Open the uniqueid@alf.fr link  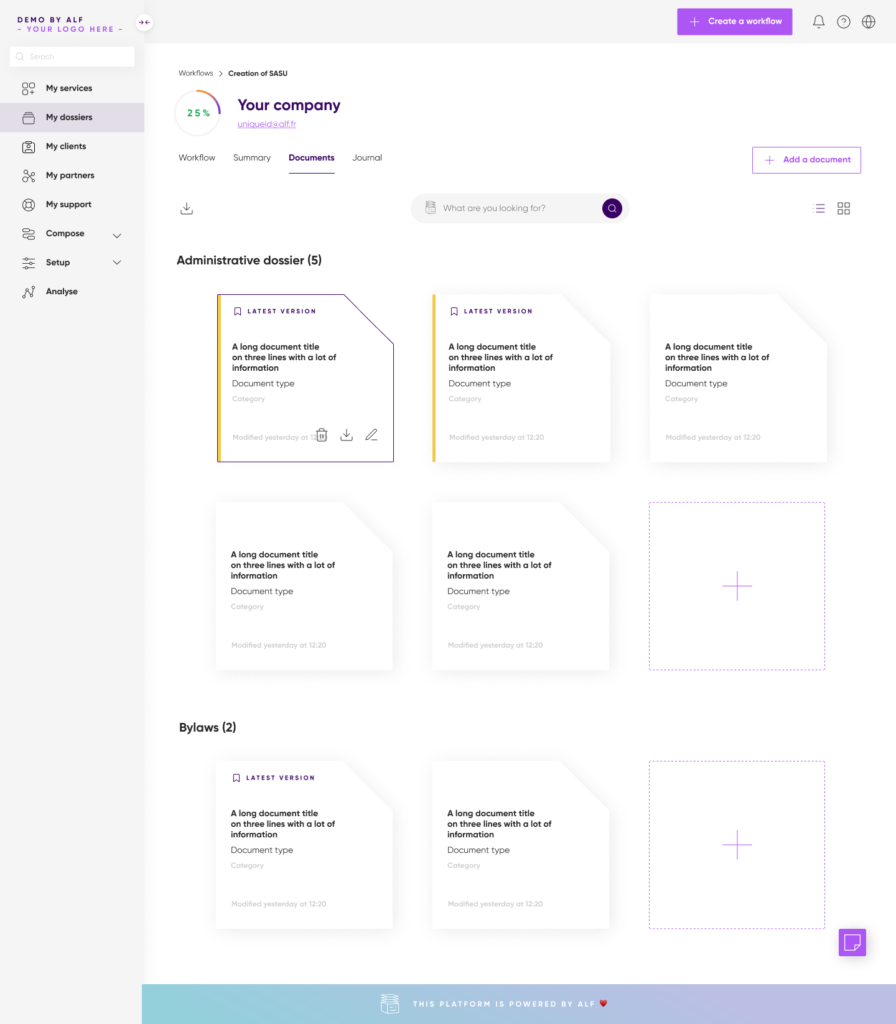point(266,124)
